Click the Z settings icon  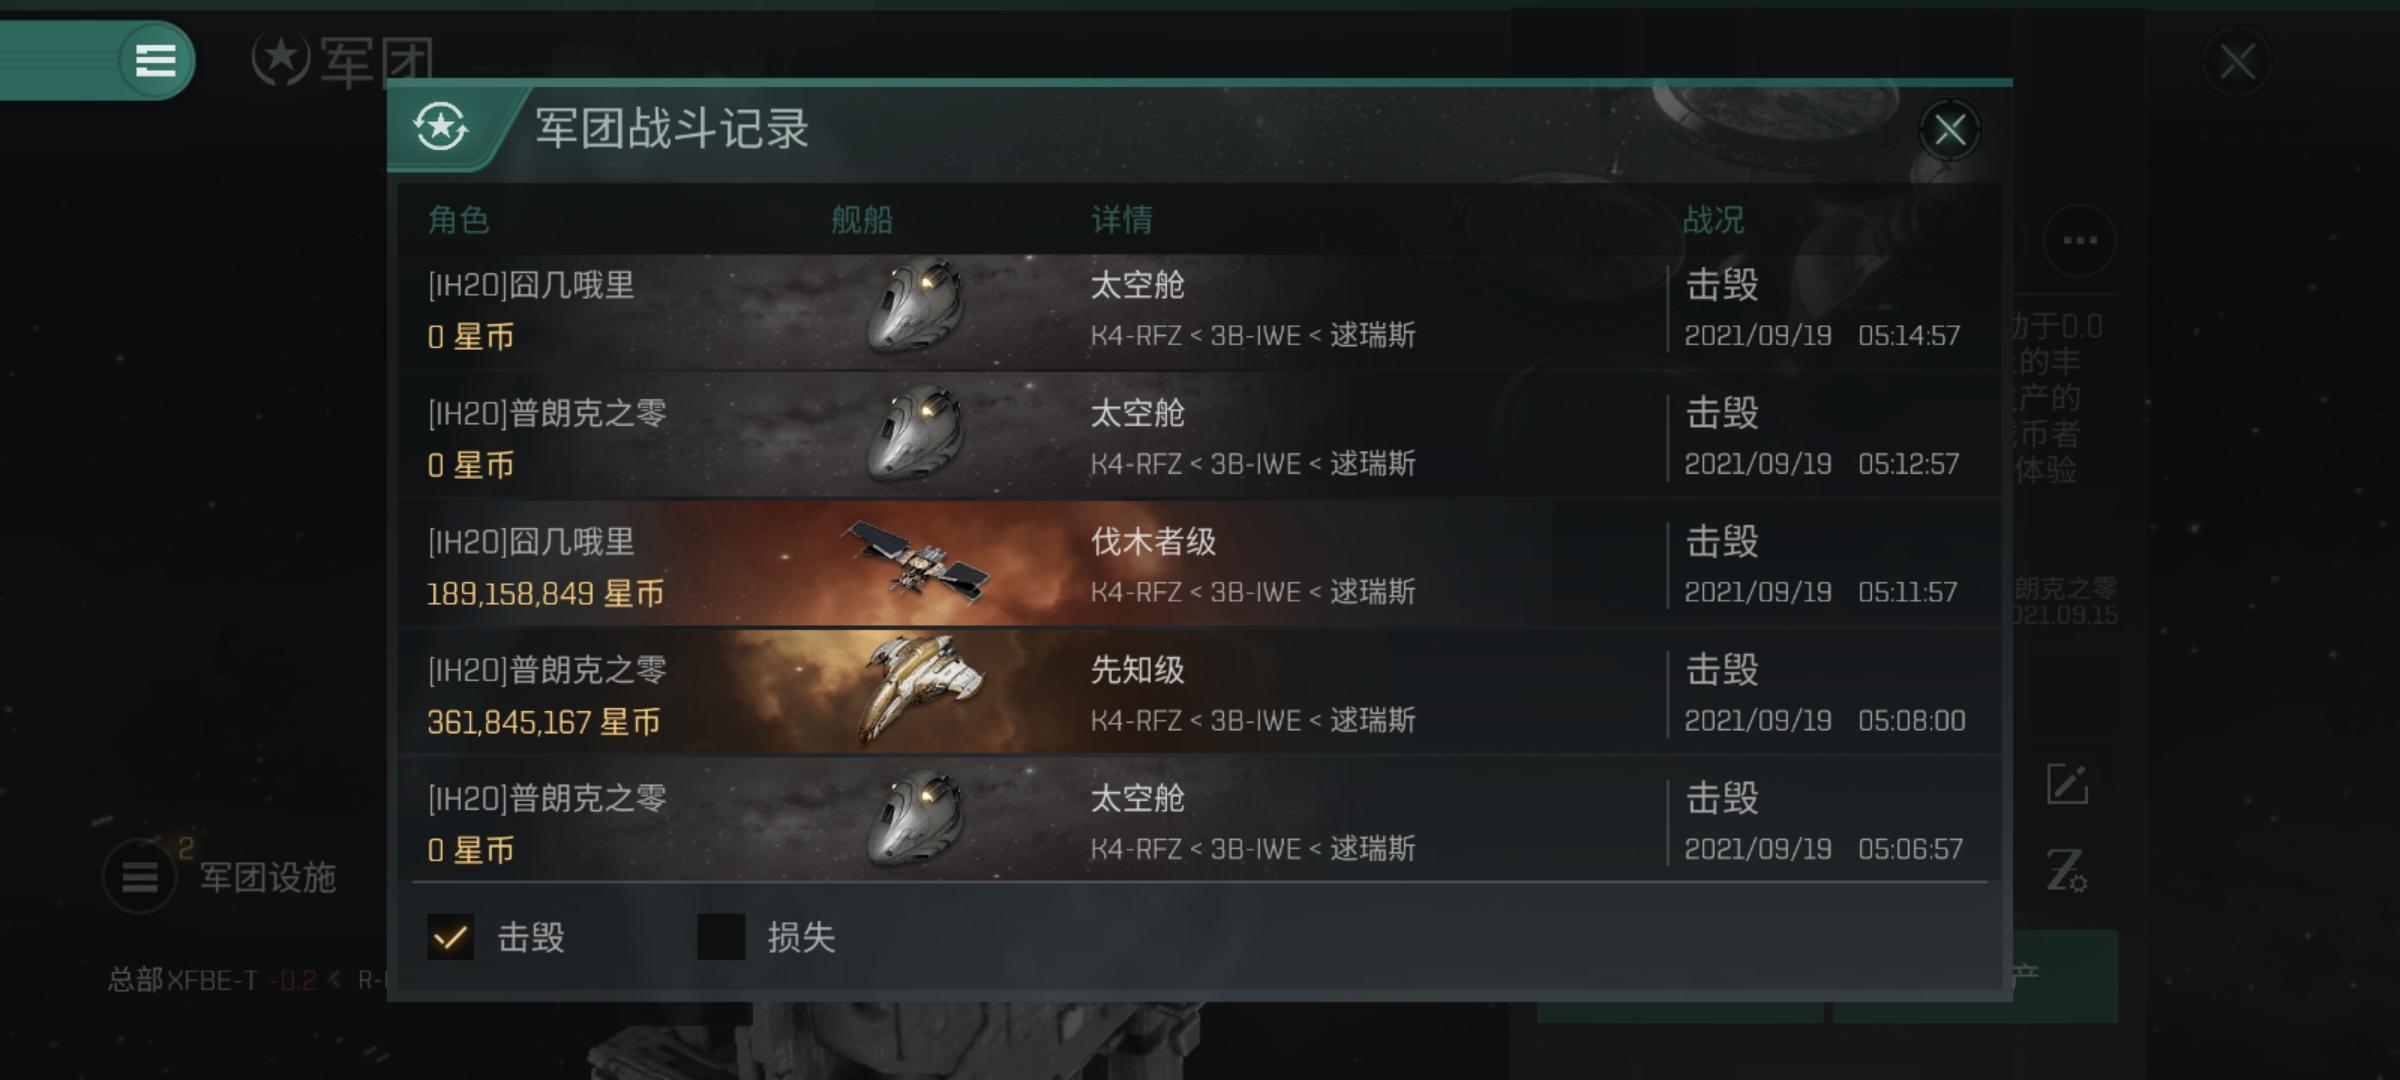click(2066, 870)
